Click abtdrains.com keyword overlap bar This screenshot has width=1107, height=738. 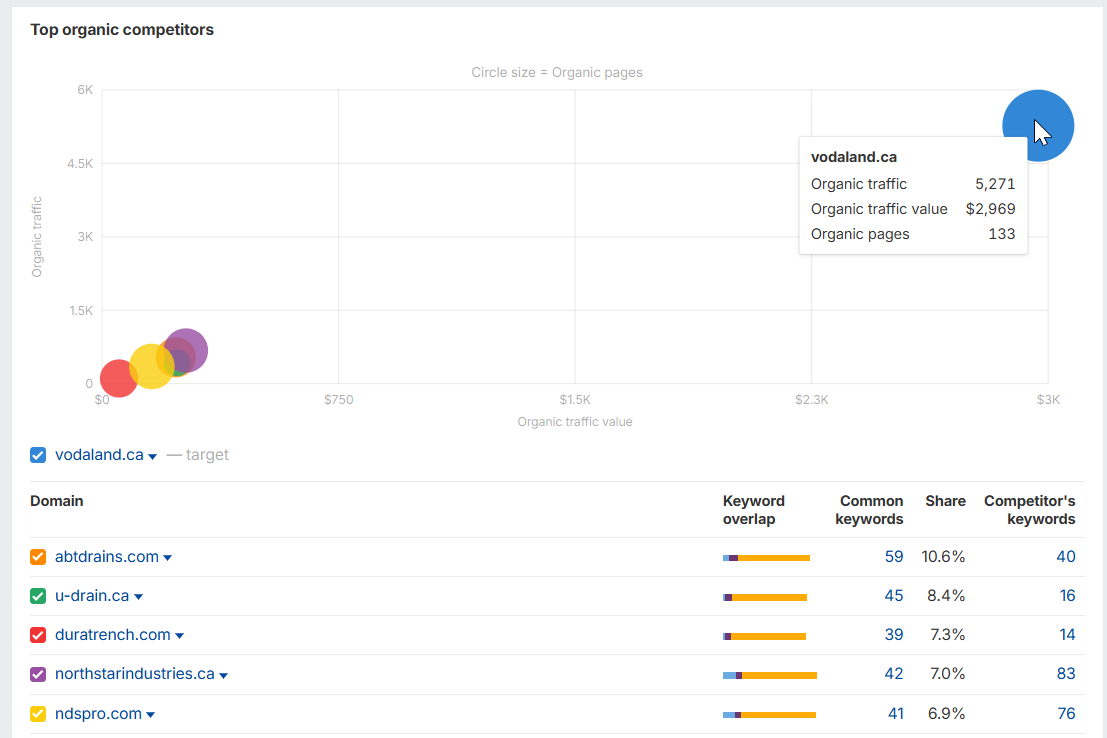(x=766, y=558)
